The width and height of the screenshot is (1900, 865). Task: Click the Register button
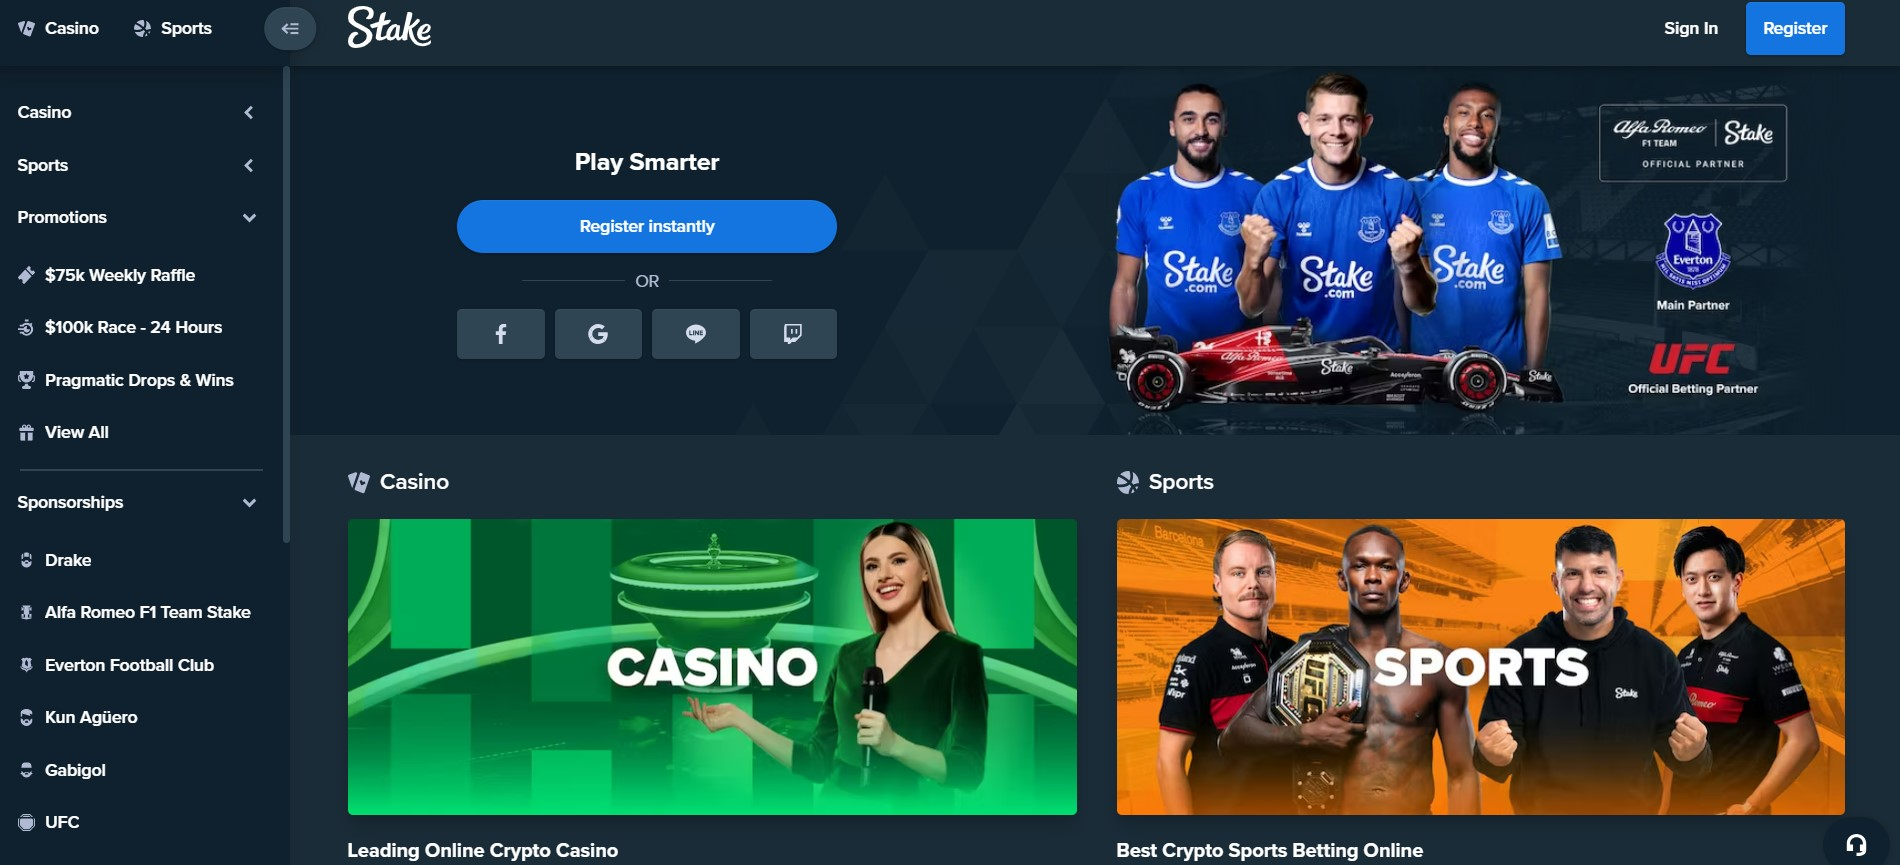point(1795,28)
